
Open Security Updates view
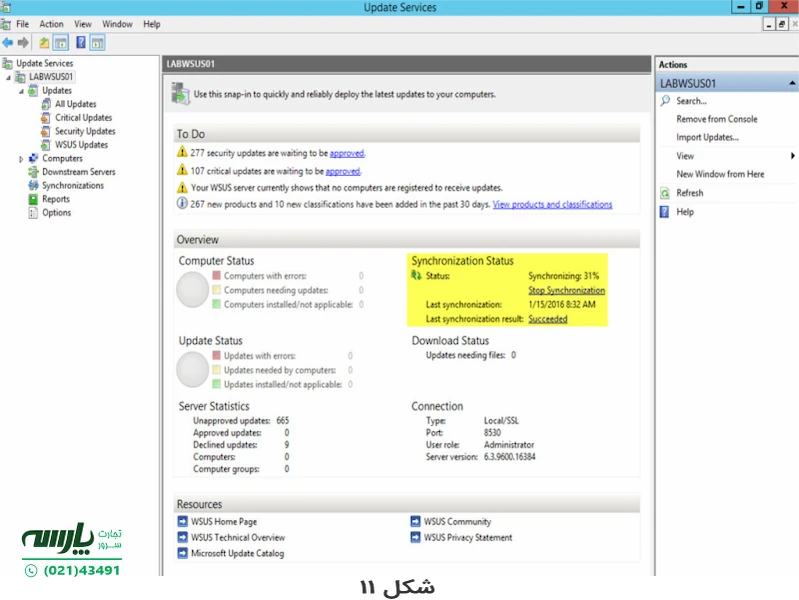click(85, 131)
